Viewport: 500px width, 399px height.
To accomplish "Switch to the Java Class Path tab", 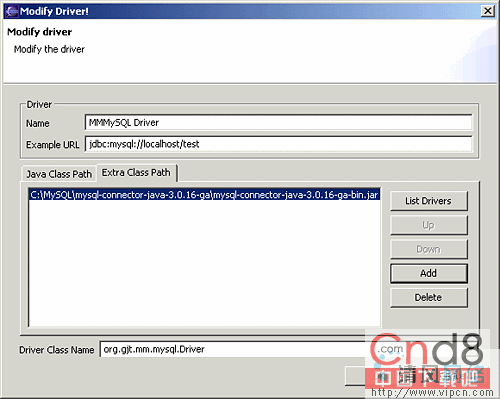I will pyautogui.click(x=59, y=174).
